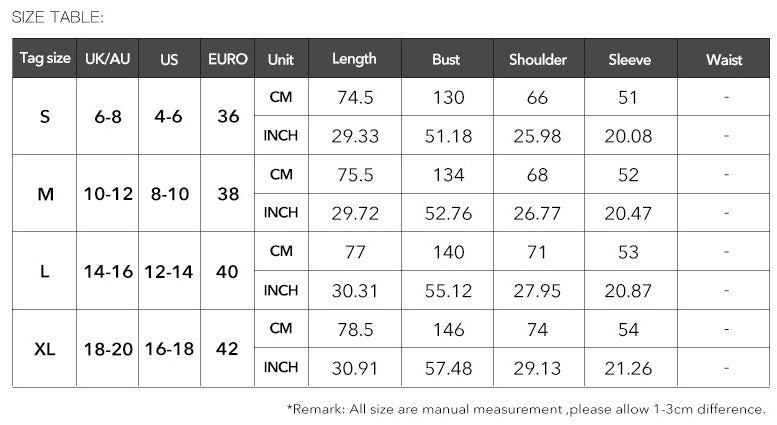This screenshot has width=777, height=425.
Task: Click the 10-12 UK/AU size cell
Action: tap(108, 194)
